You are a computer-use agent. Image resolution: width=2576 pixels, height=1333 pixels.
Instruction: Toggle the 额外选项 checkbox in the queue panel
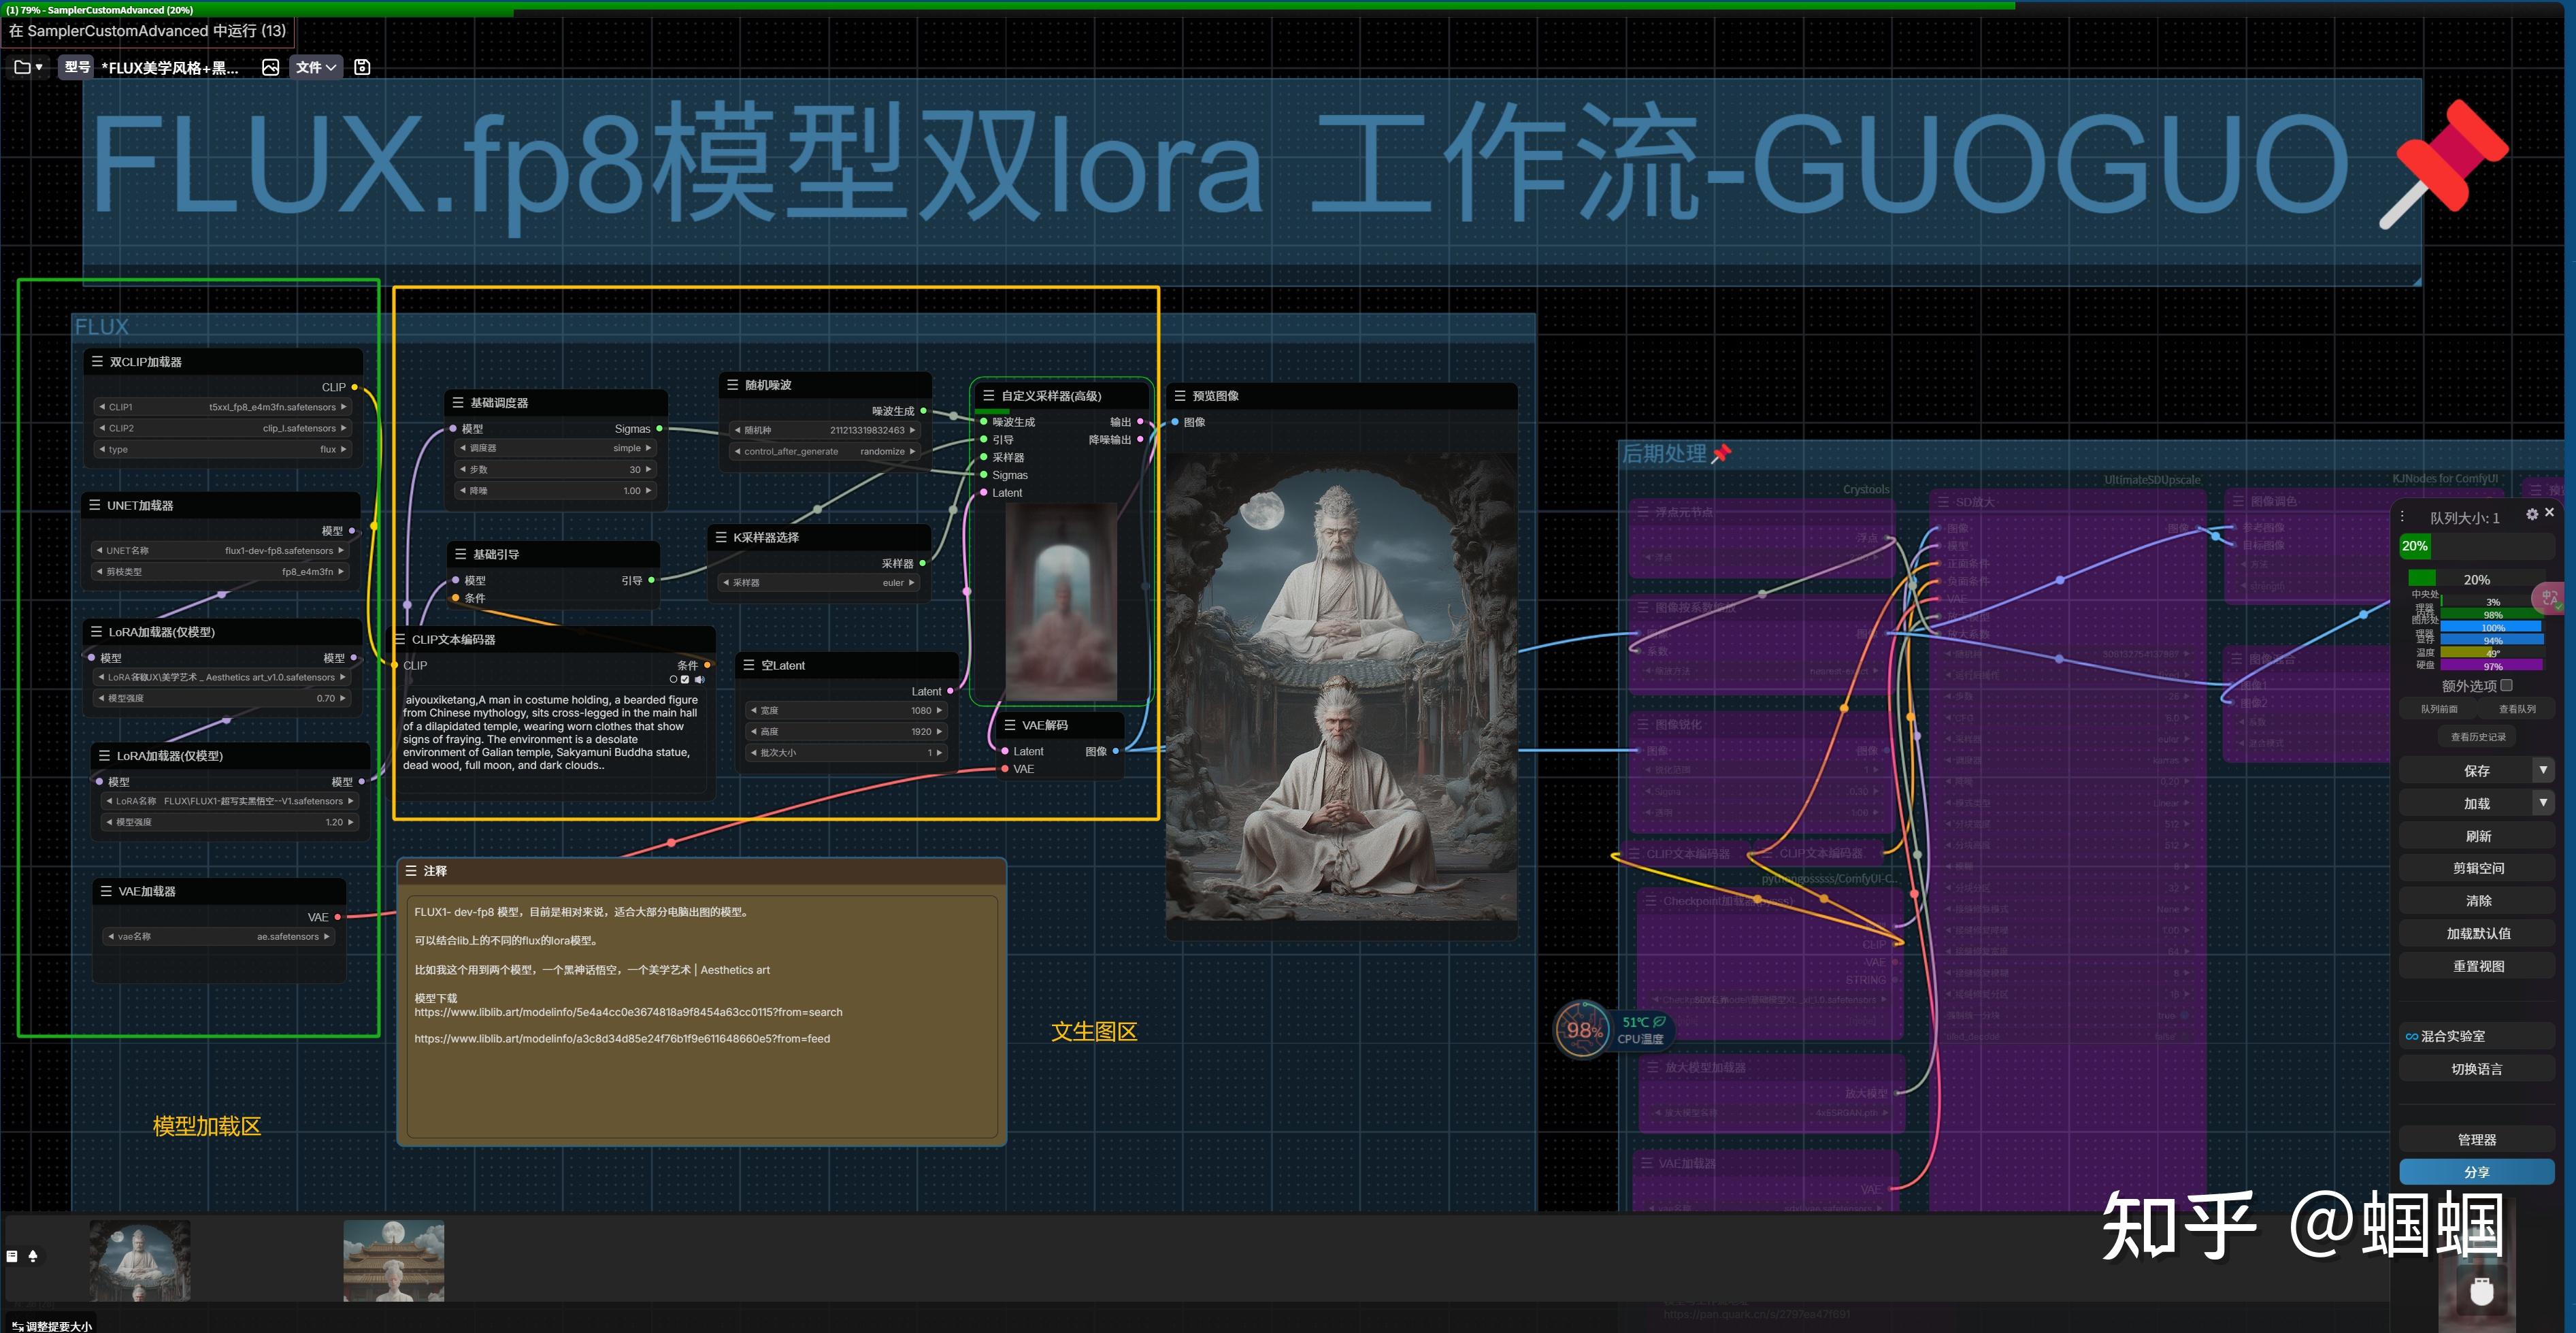pyautogui.click(x=2507, y=686)
